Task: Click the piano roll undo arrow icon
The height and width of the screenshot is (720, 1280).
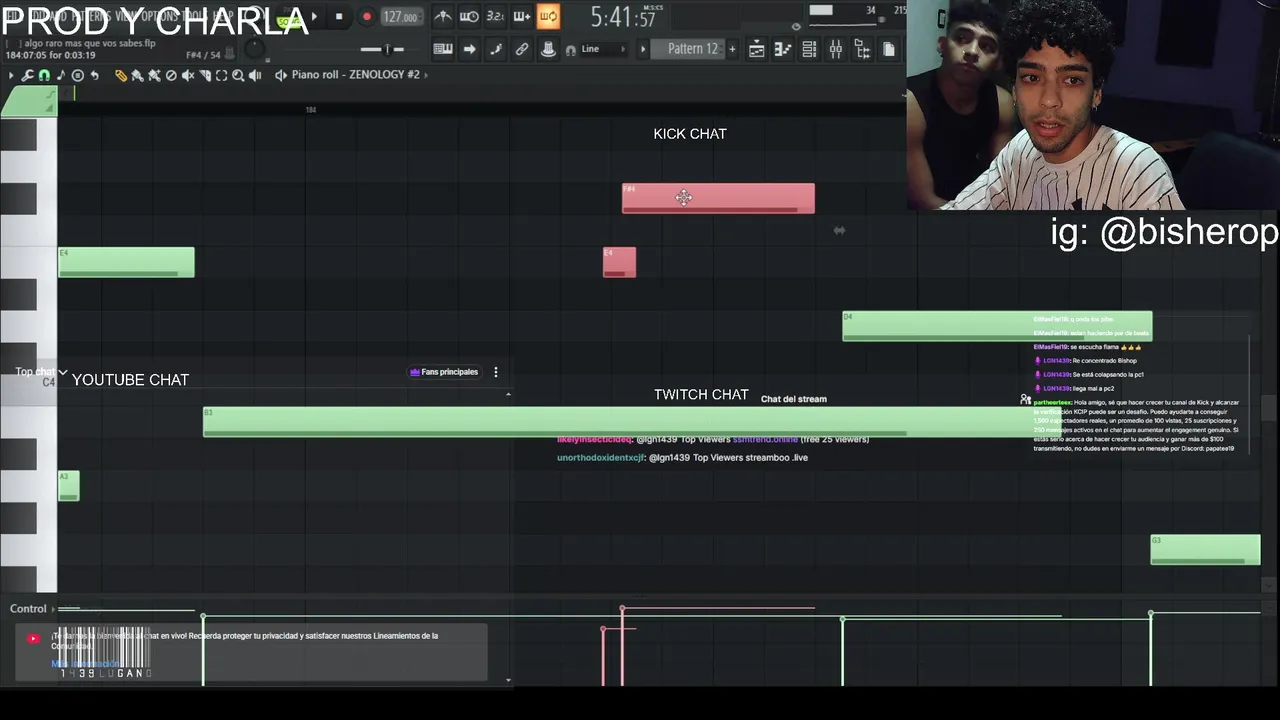Action: (x=94, y=75)
